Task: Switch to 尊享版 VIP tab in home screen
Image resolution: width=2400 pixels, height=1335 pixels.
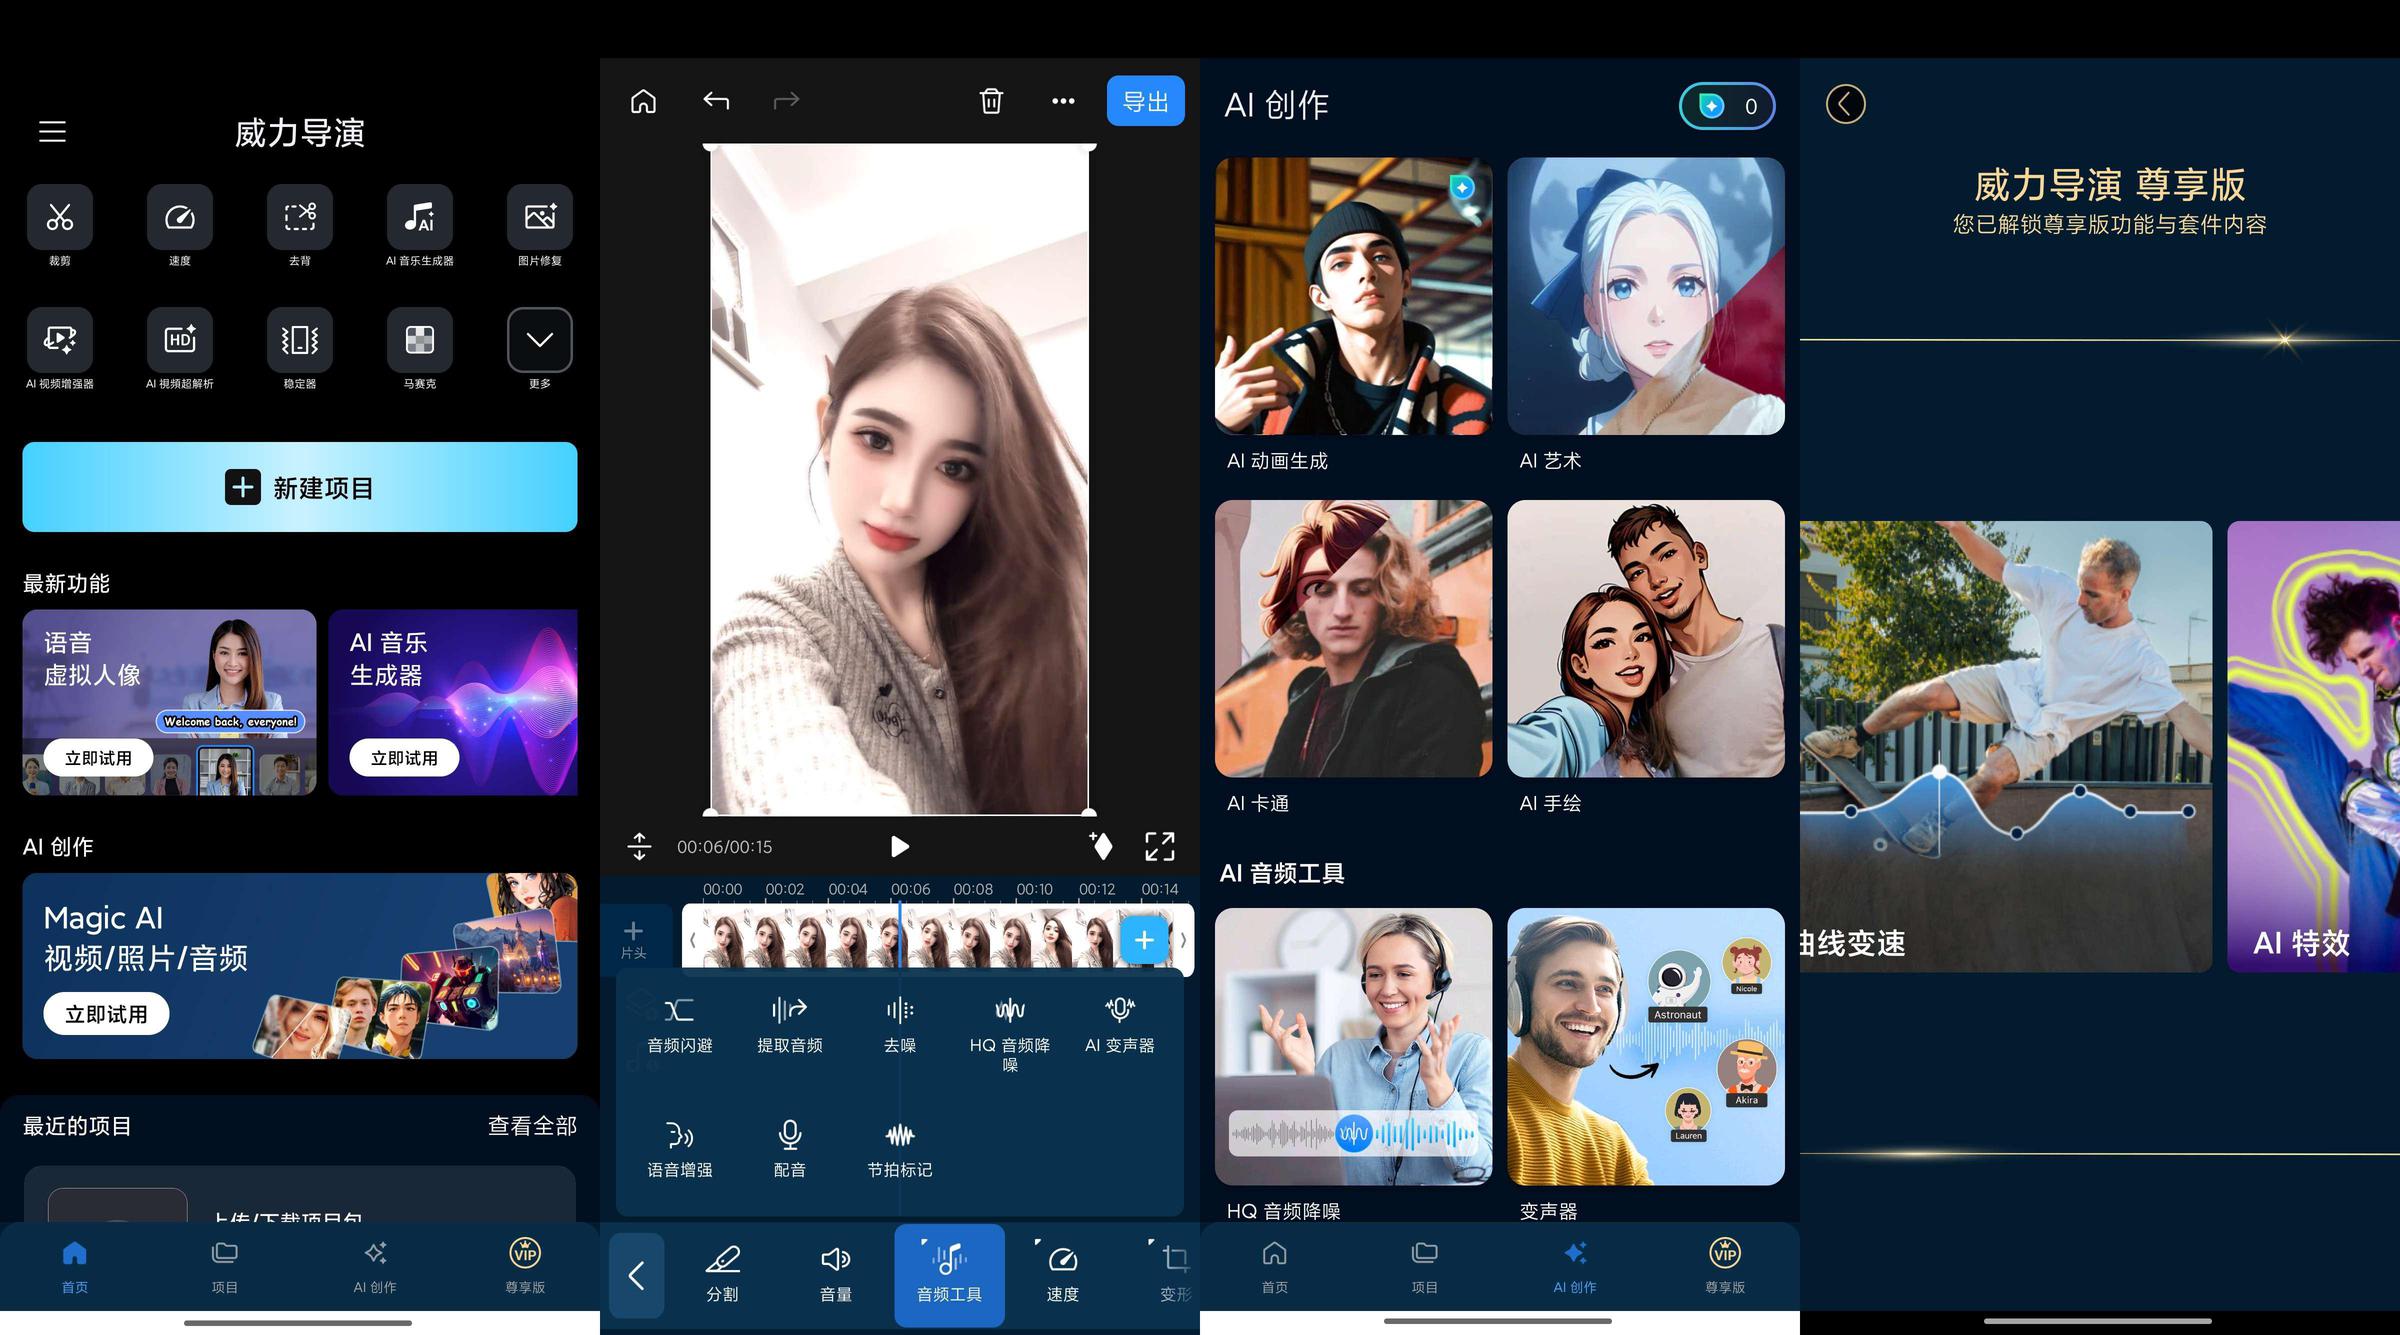Action: (x=525, y=1267)
